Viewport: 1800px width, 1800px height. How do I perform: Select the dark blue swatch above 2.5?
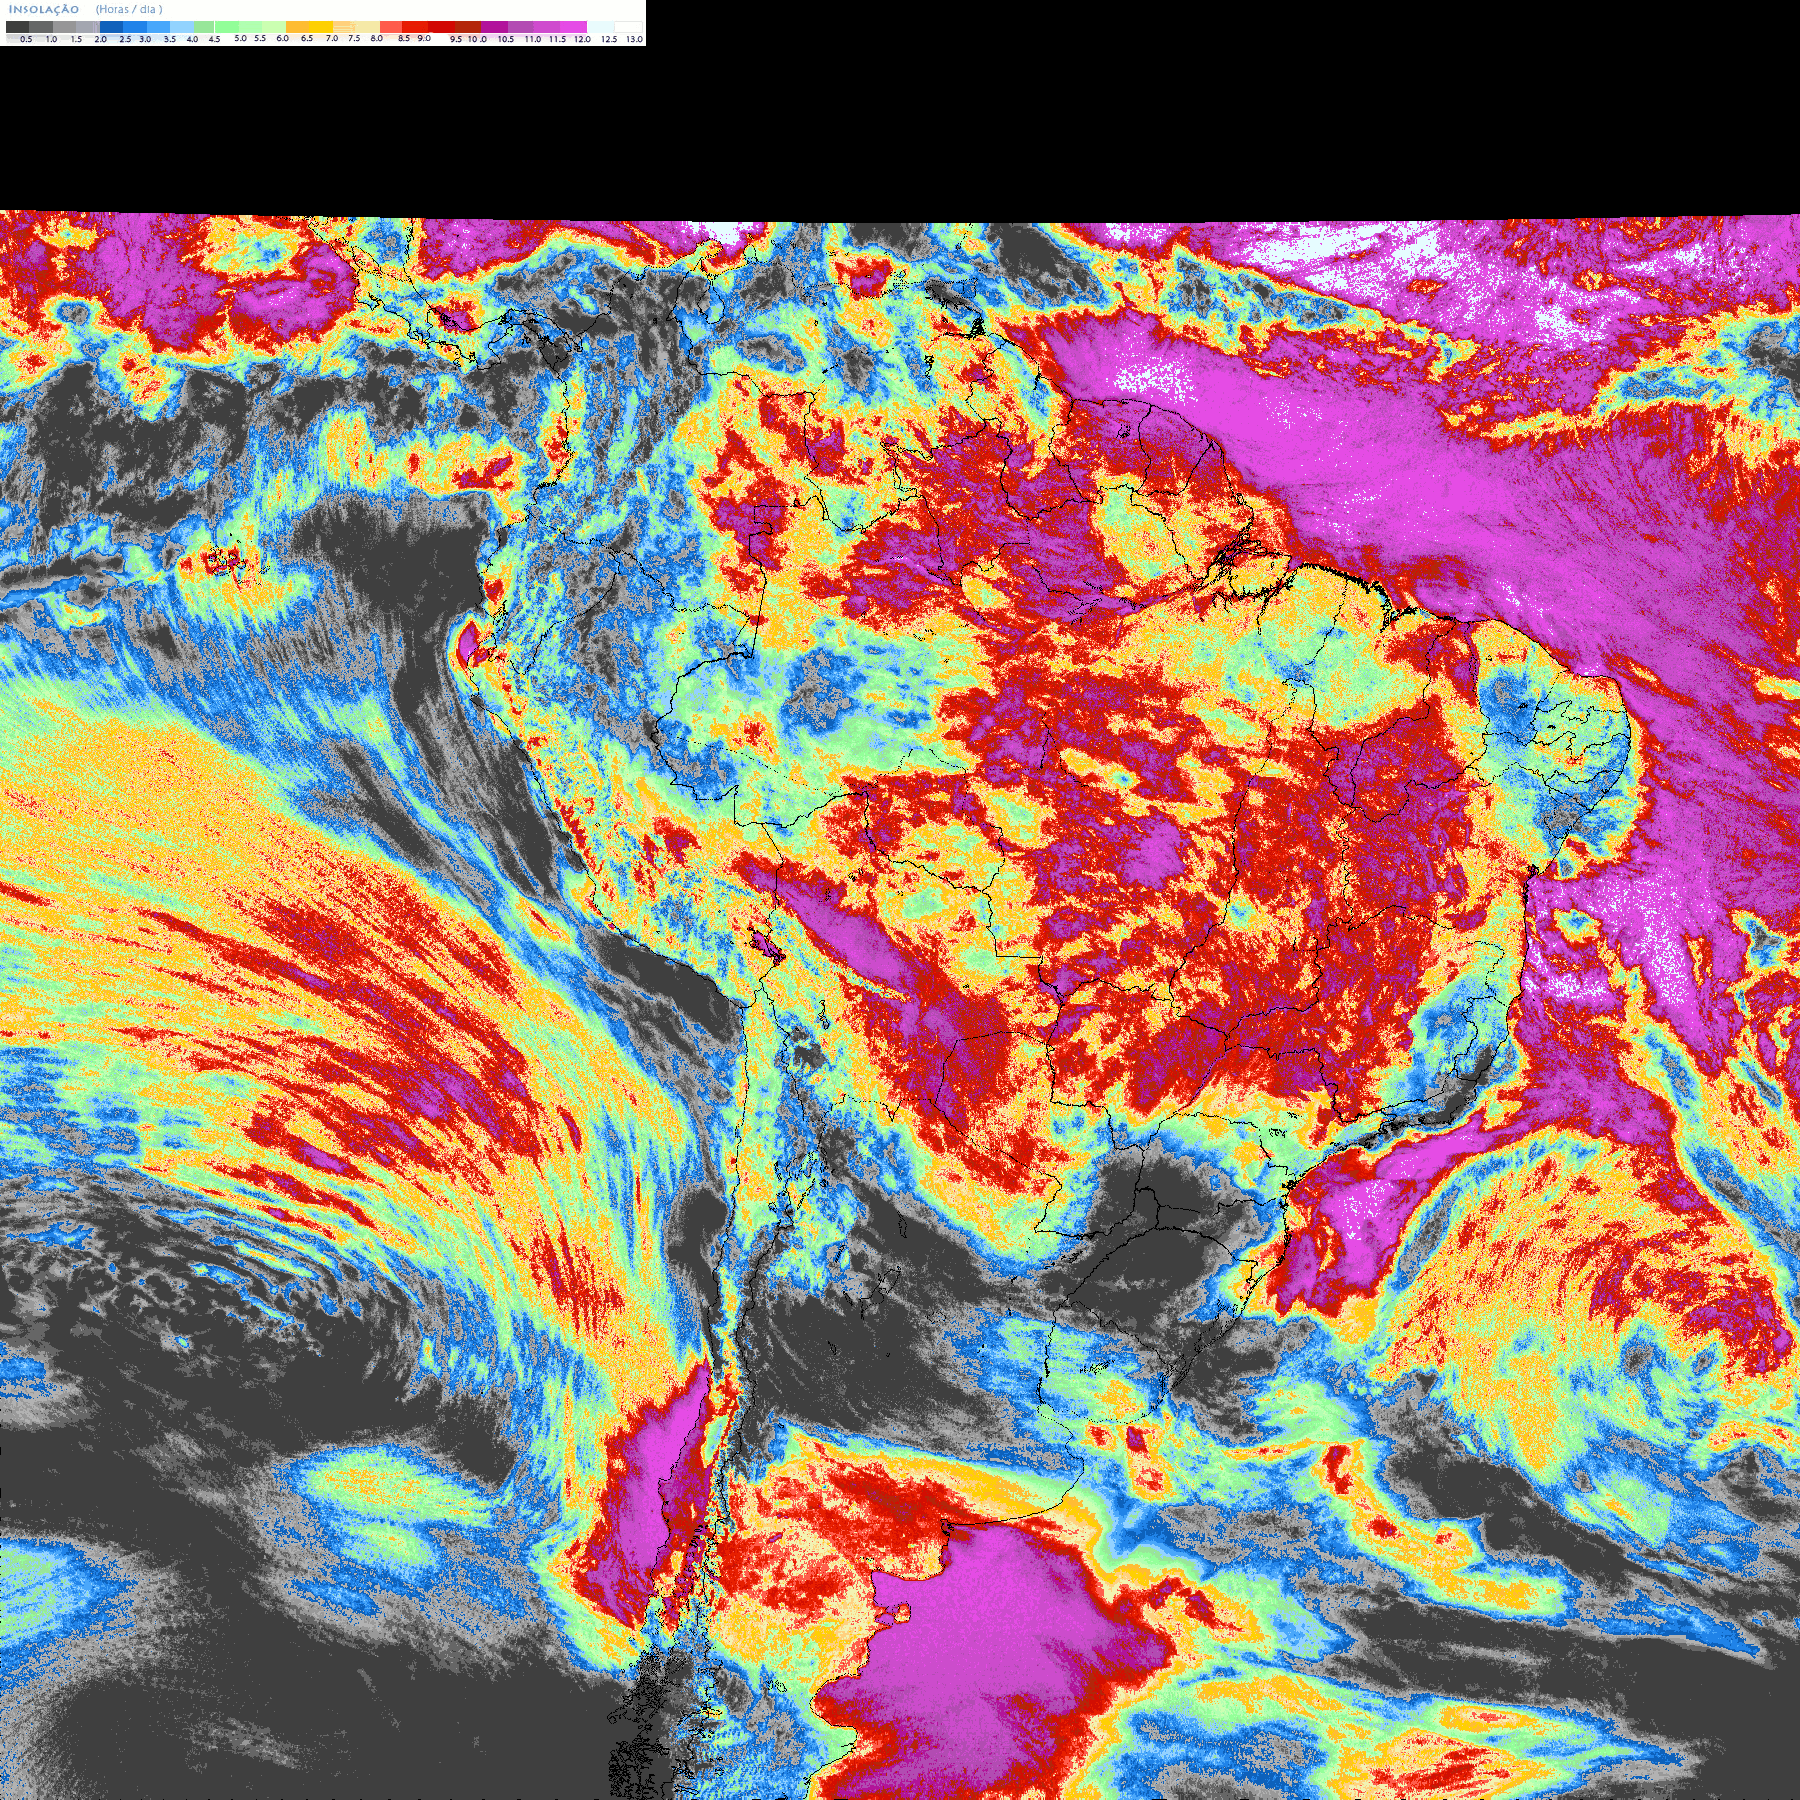(111, 27)
